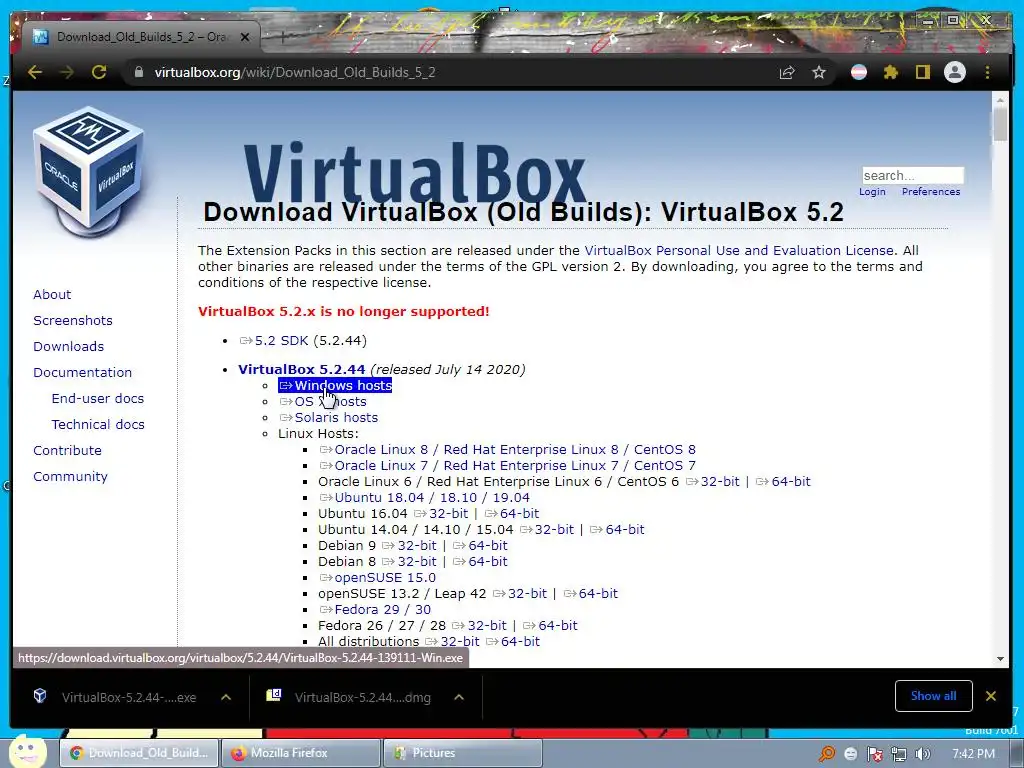Download Debian 8 64-bit package
The image size is (1024, 768).
tap(480, 562)
